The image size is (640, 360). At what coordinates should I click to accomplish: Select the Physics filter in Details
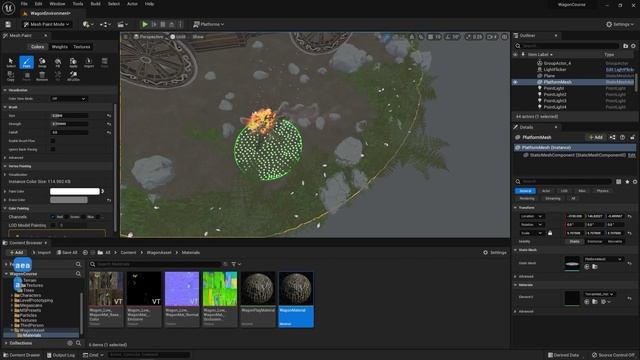pos(602,191)
